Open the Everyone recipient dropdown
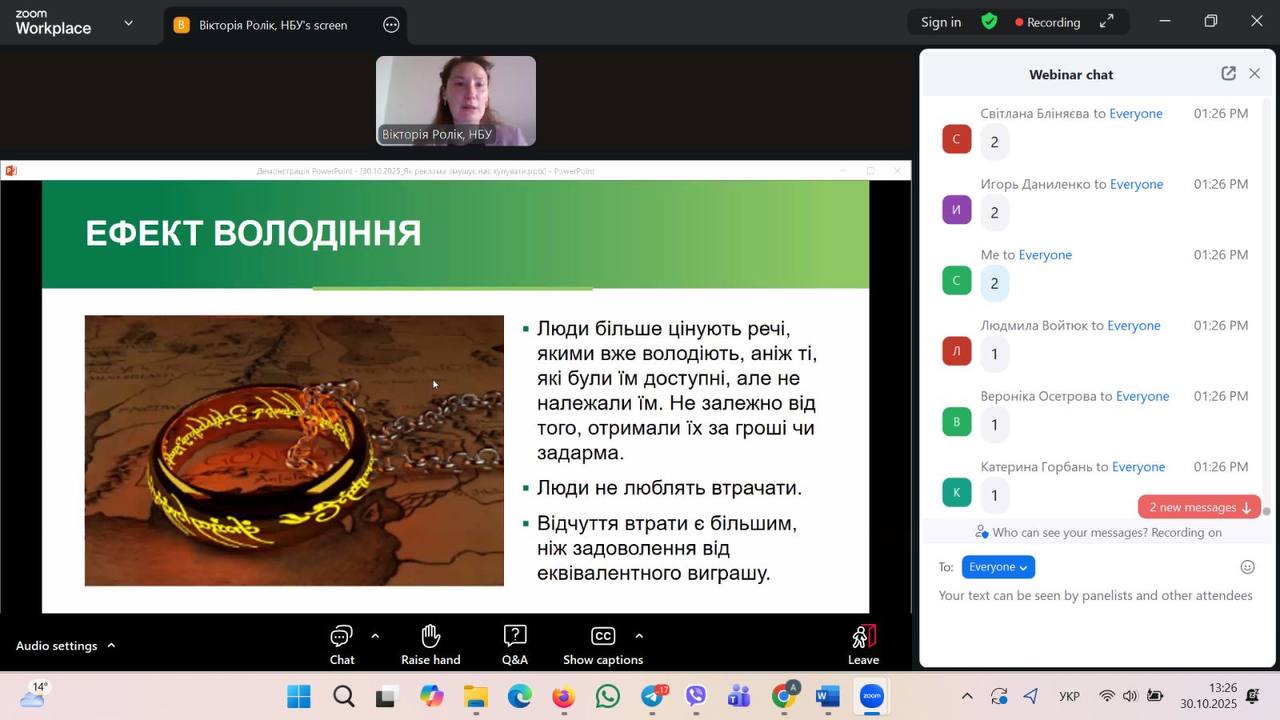 pyautogui.click(x=998, y=567)
